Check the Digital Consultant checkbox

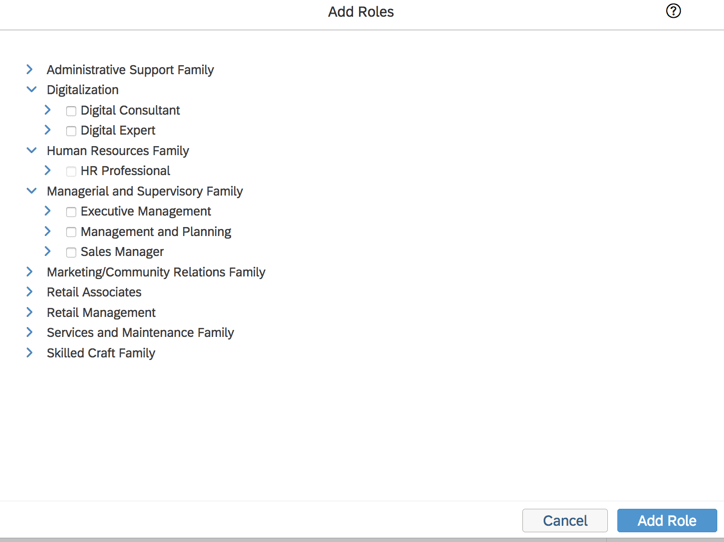[x=71, y=111]
